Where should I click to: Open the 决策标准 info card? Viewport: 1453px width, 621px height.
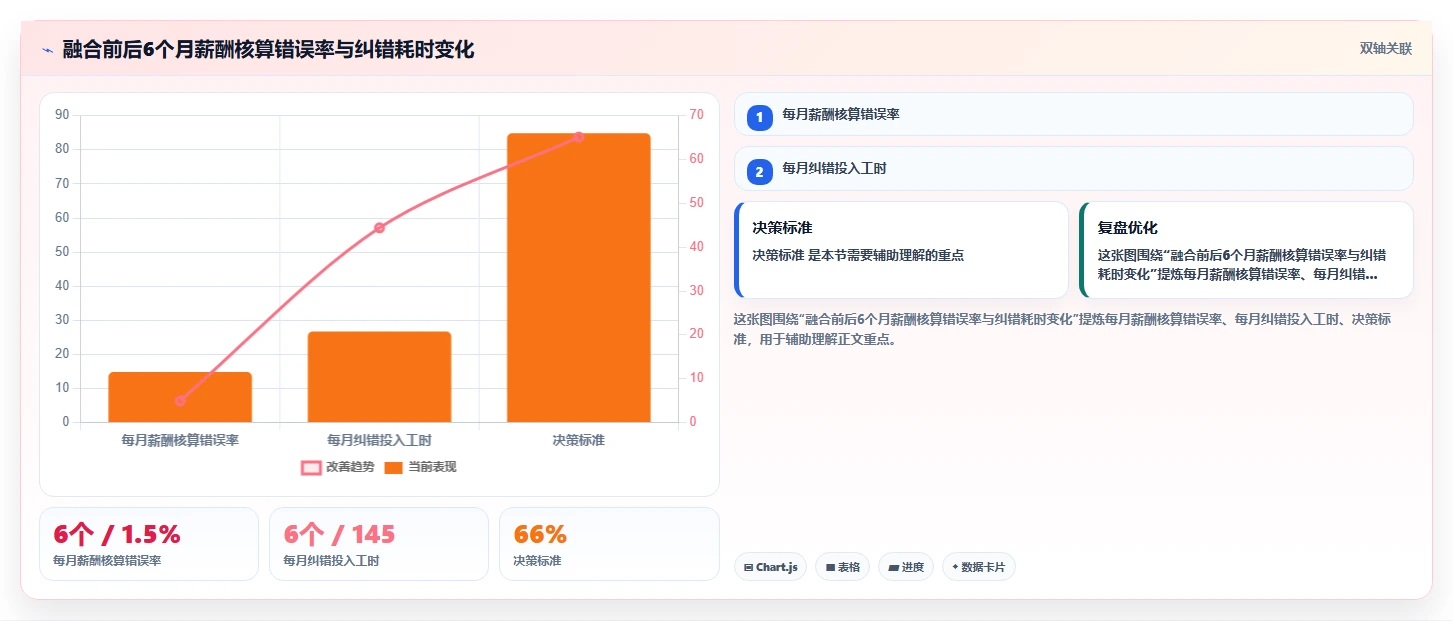901,250
